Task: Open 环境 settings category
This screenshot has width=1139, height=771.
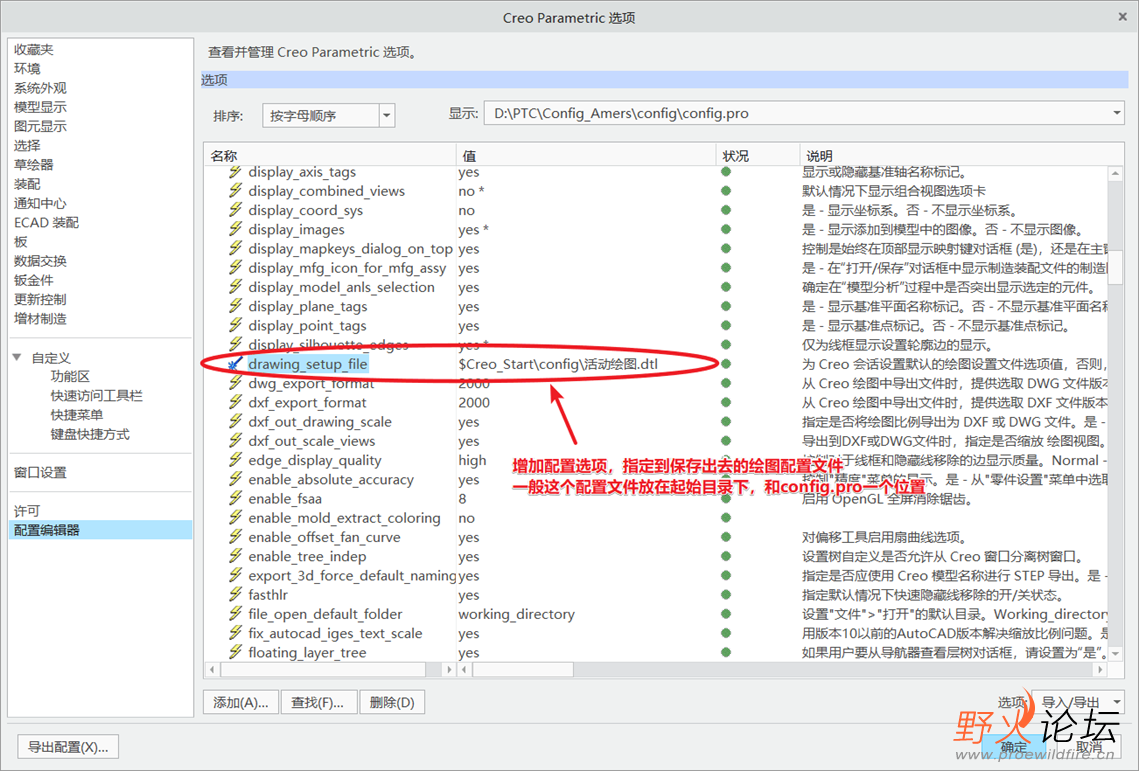Action: (27, 68)
